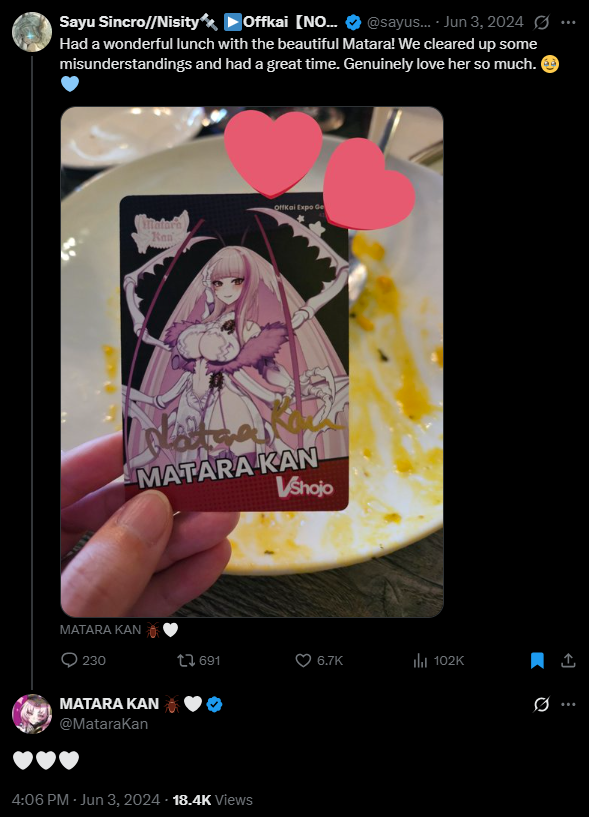Open the Jun 3, 2024 tweet date
Screen dimensions: 589x817
483,22
